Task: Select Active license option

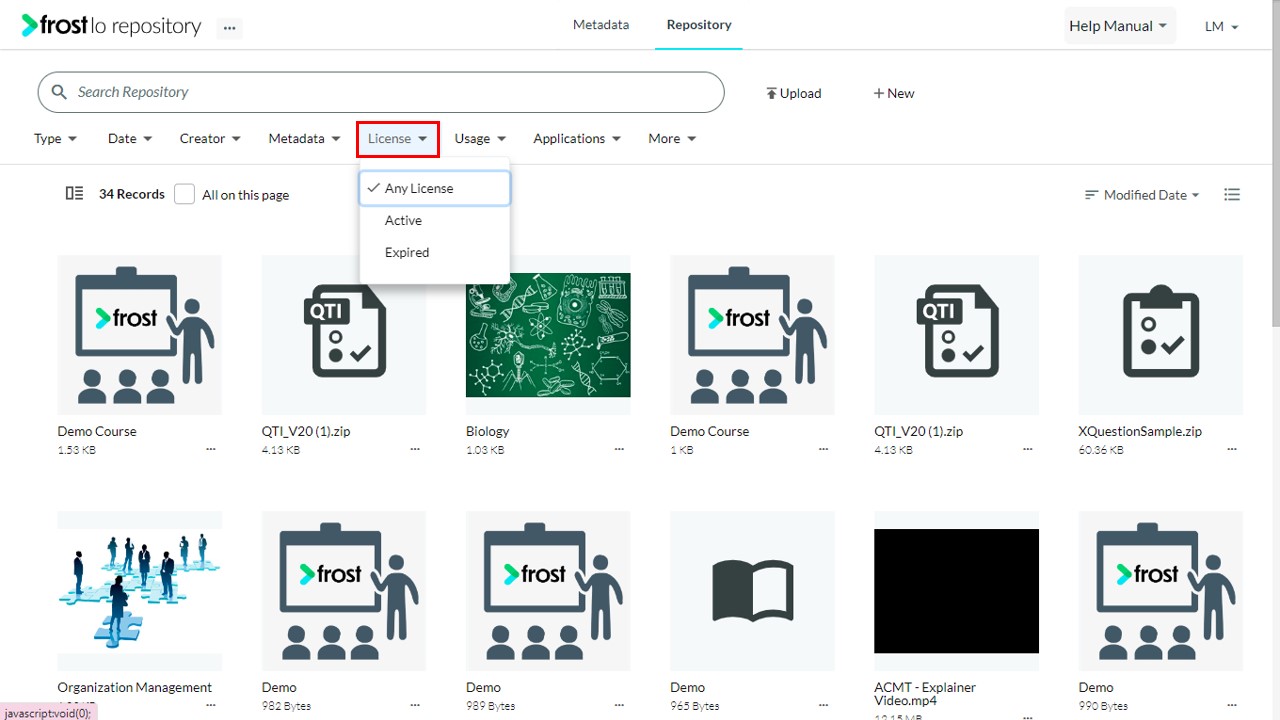Action: 435,220
